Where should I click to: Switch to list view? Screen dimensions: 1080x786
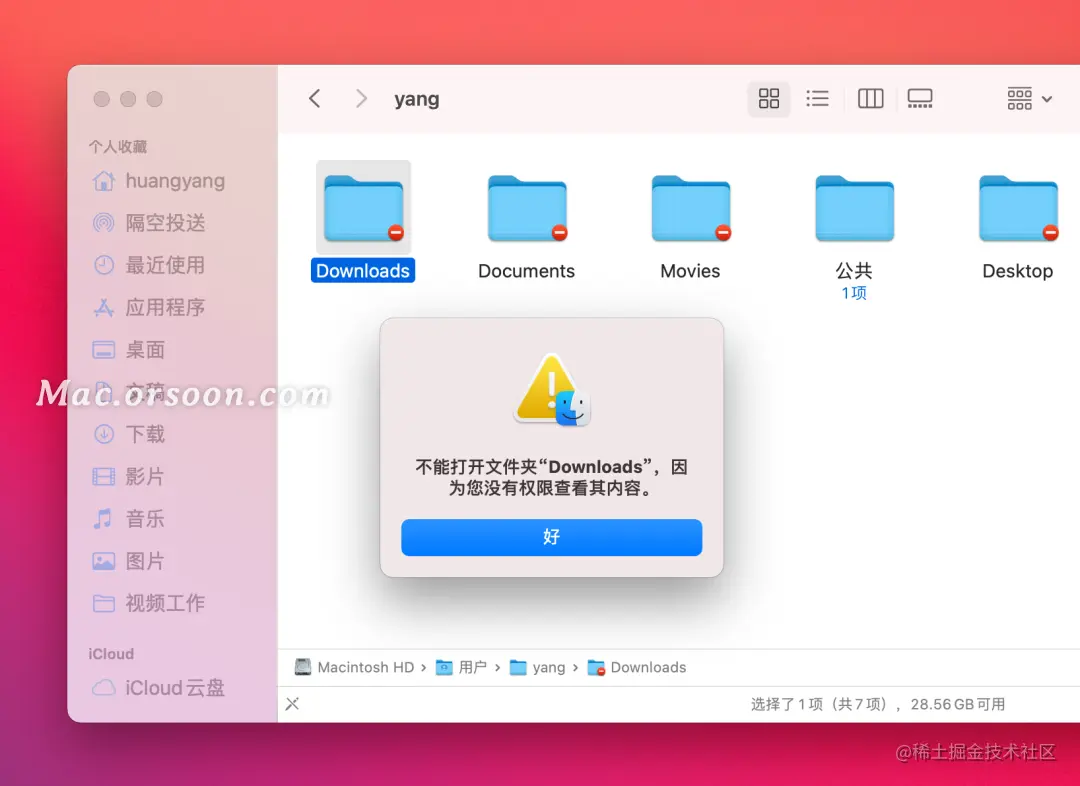point(818,99)
